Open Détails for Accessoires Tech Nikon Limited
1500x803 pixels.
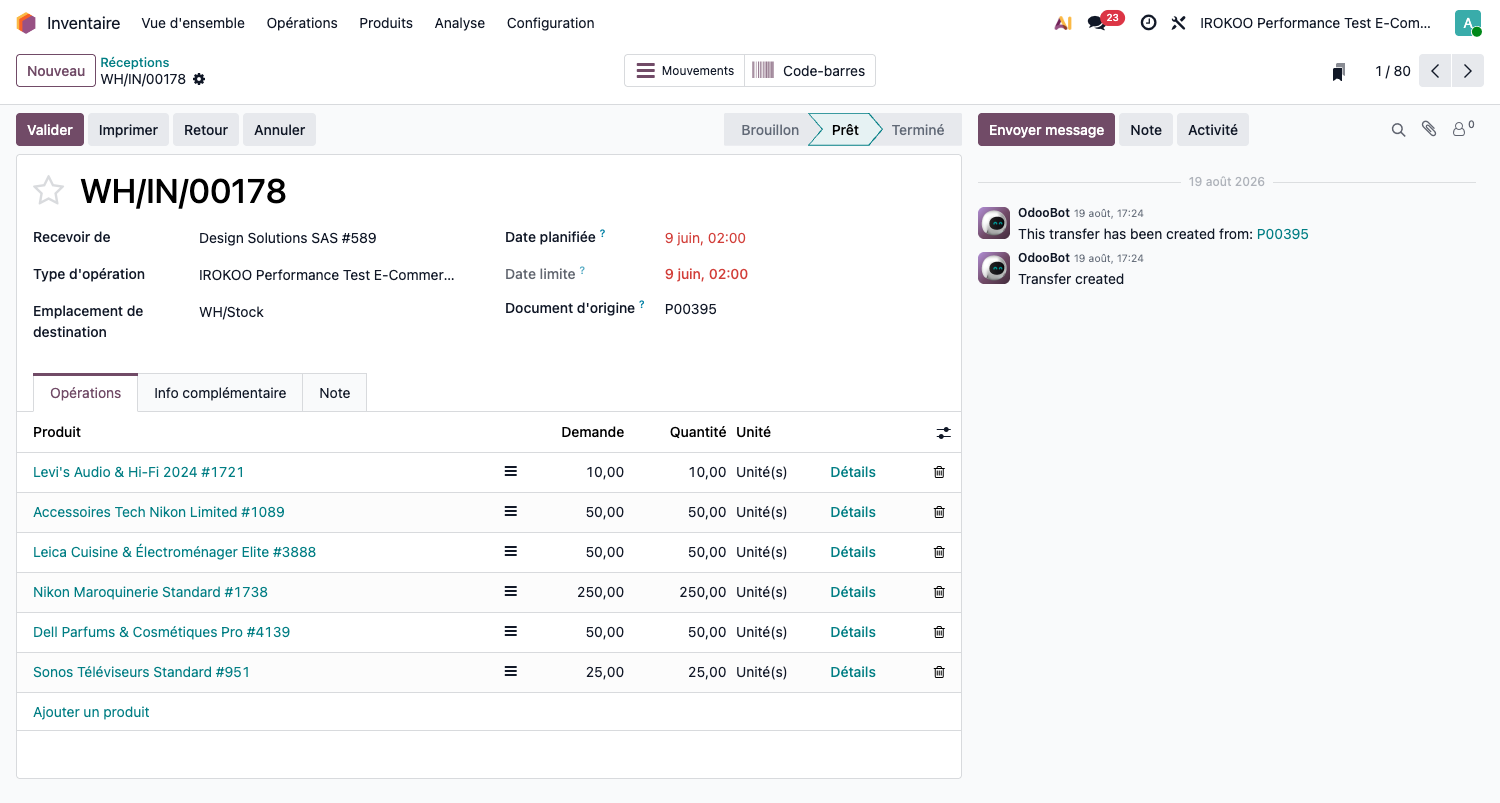tap(853, 512)
